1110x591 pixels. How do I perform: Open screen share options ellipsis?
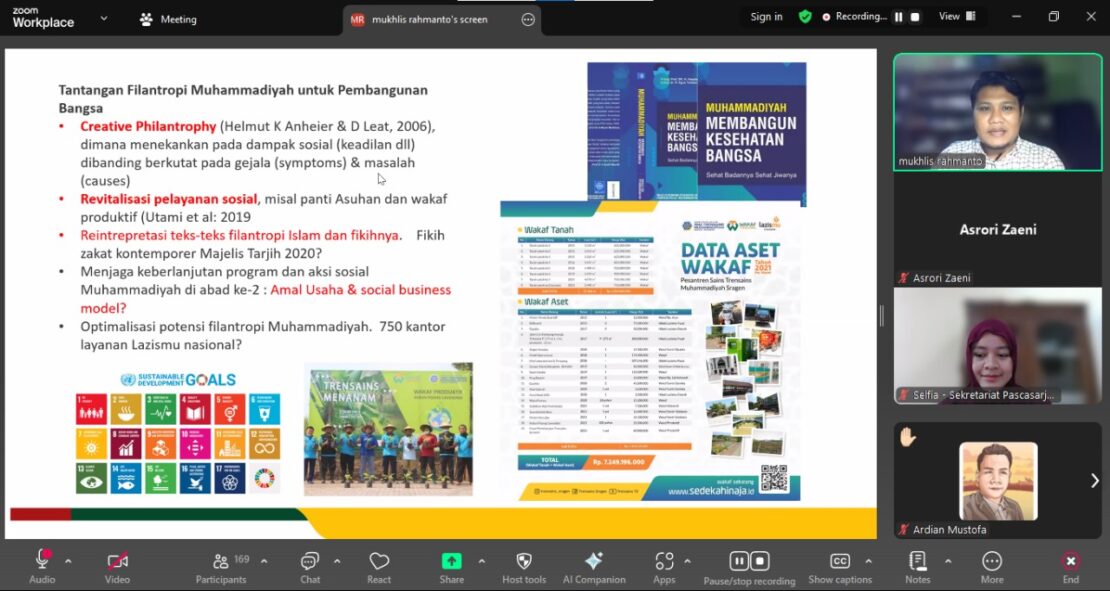click(528, 20)
